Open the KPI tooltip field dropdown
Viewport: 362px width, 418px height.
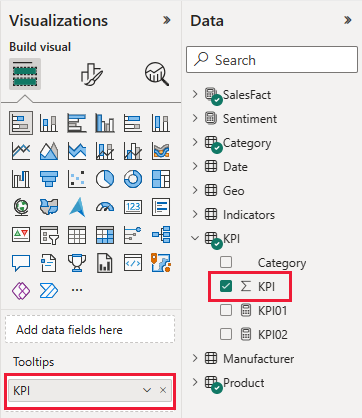click(x=147, y=390)
